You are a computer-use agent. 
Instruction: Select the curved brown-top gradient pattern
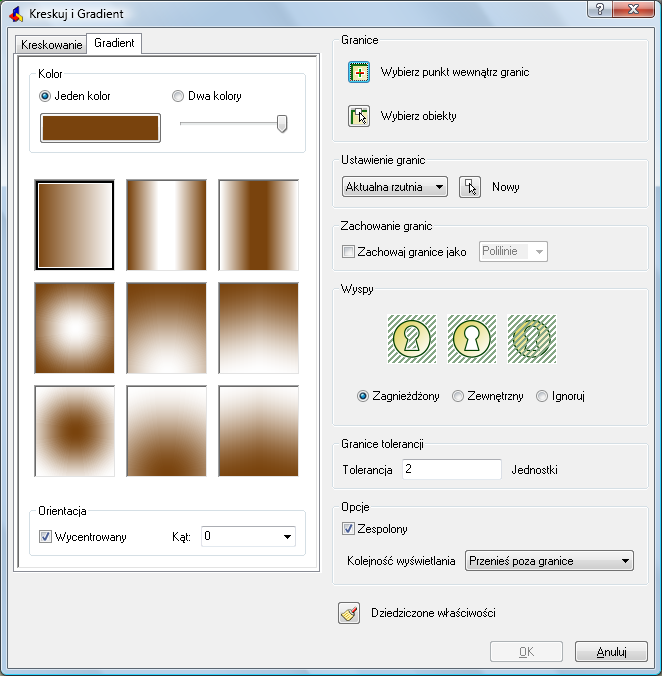[x=258, y=328]
